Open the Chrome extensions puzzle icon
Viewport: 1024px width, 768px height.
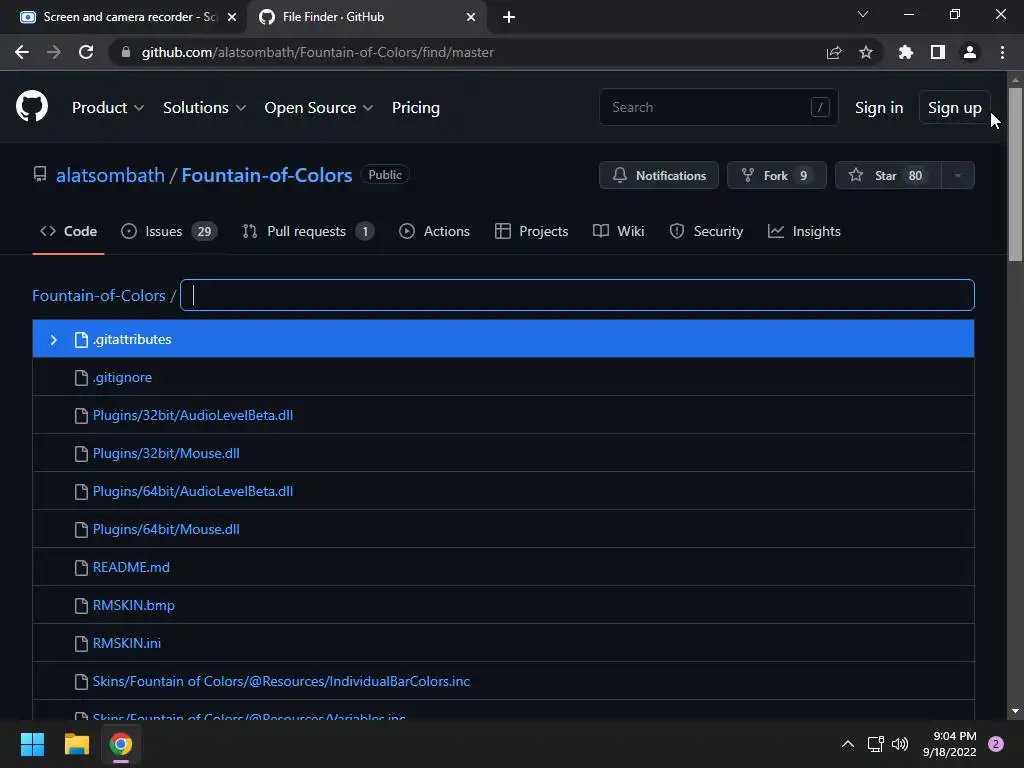coord(906,52)
